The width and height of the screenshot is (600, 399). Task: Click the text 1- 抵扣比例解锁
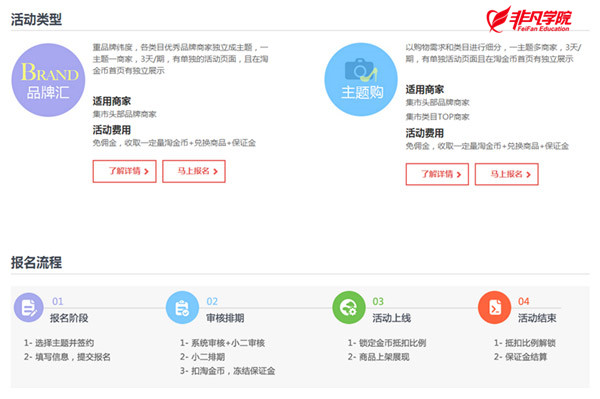click(525, 343)
